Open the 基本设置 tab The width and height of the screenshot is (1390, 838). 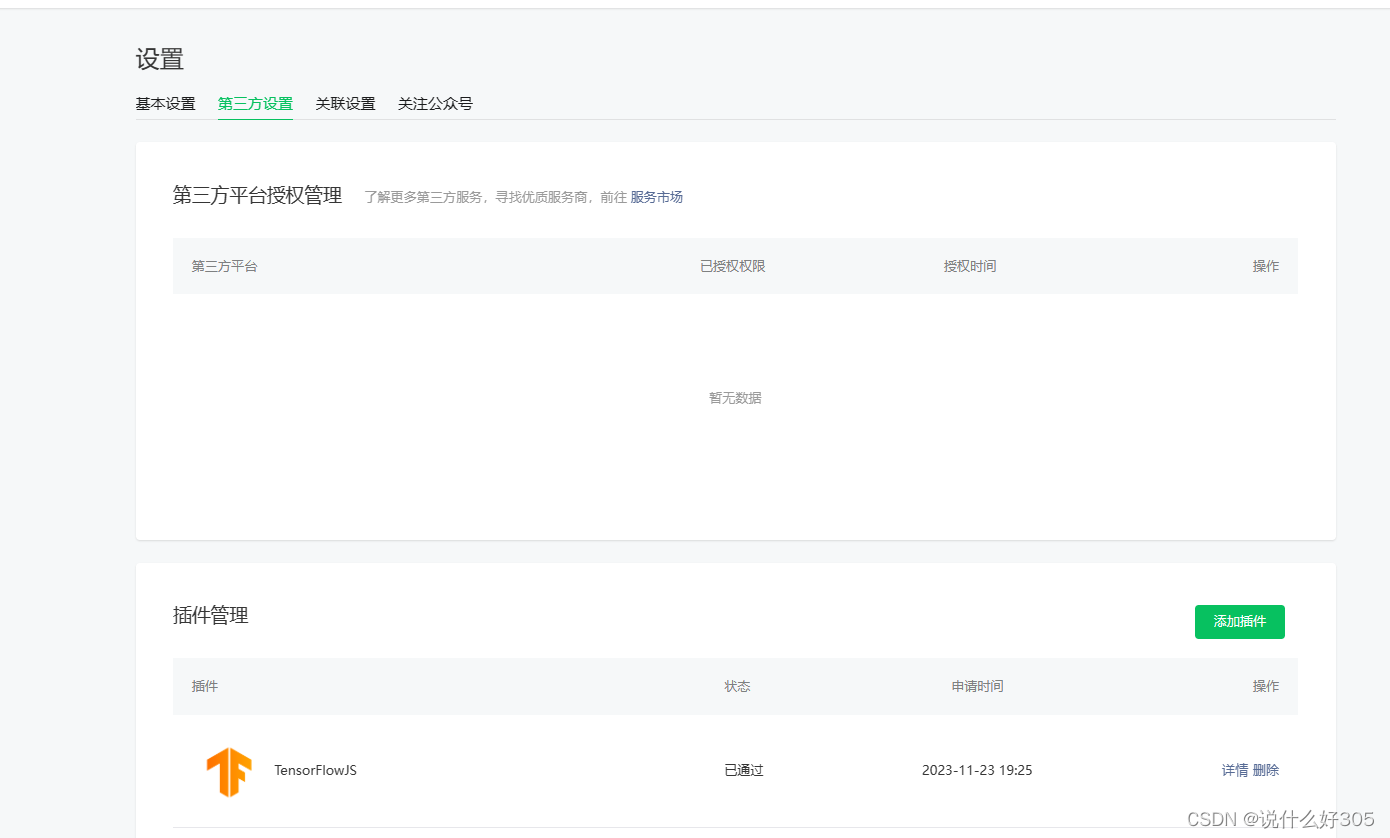click(166, 103)
